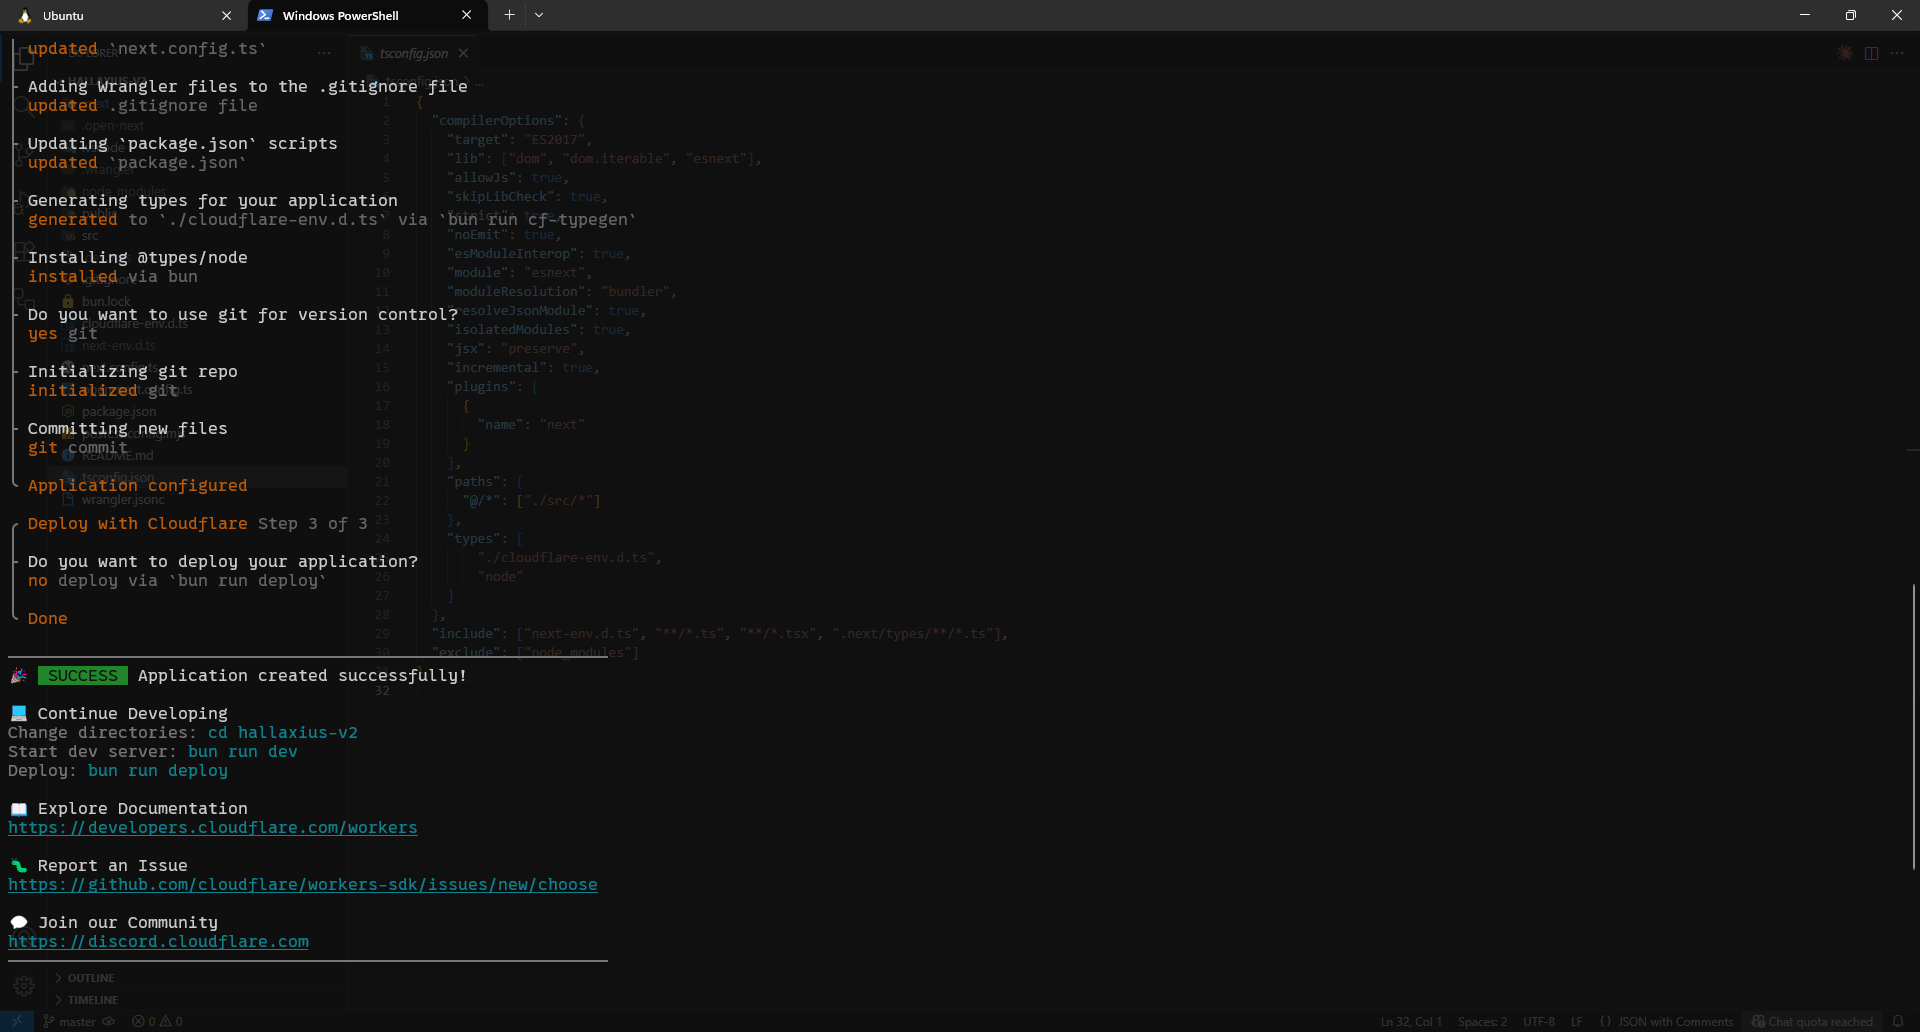The width and height of the screenshot is (1920, 1032).
Task: Click the notifications bell in VS Code behind
Action: [x=1898, y=1022]
